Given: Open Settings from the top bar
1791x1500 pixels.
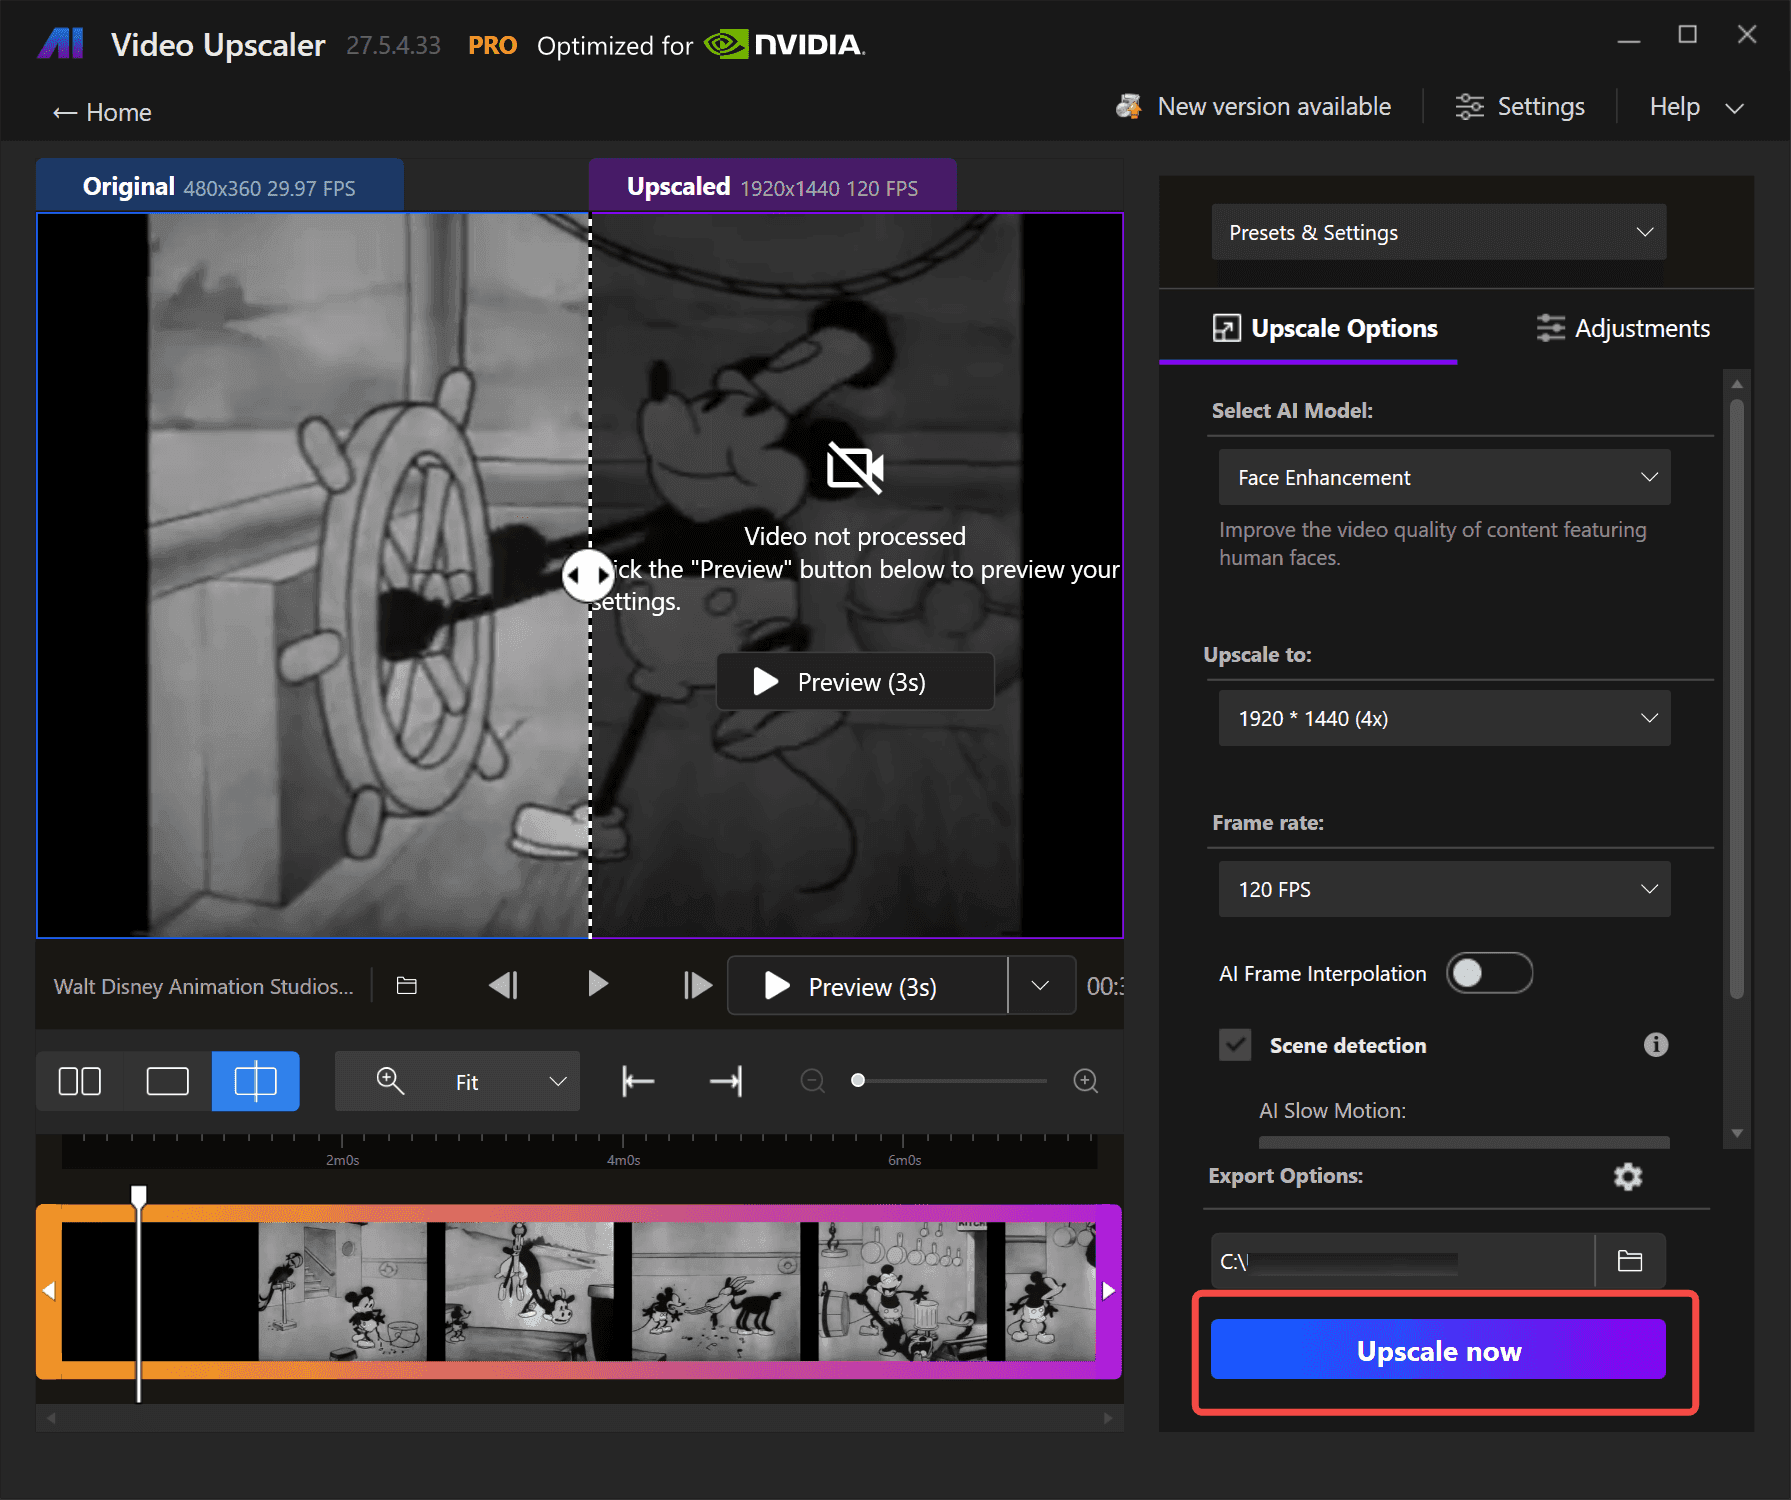Looking at the screenshot, I should click(x=1520, y=106).
